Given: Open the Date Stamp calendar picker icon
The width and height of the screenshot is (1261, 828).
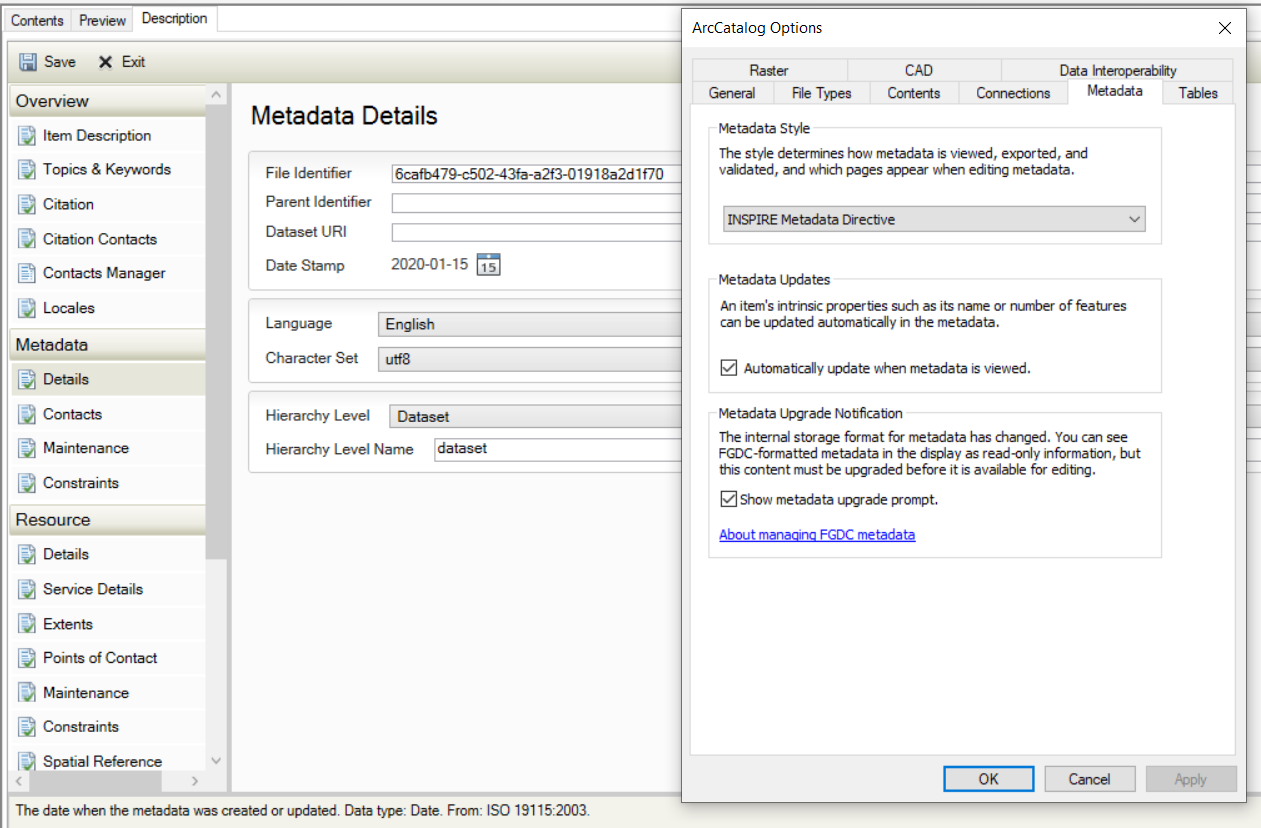Looking at the screenshot, I should pos(488,265).
